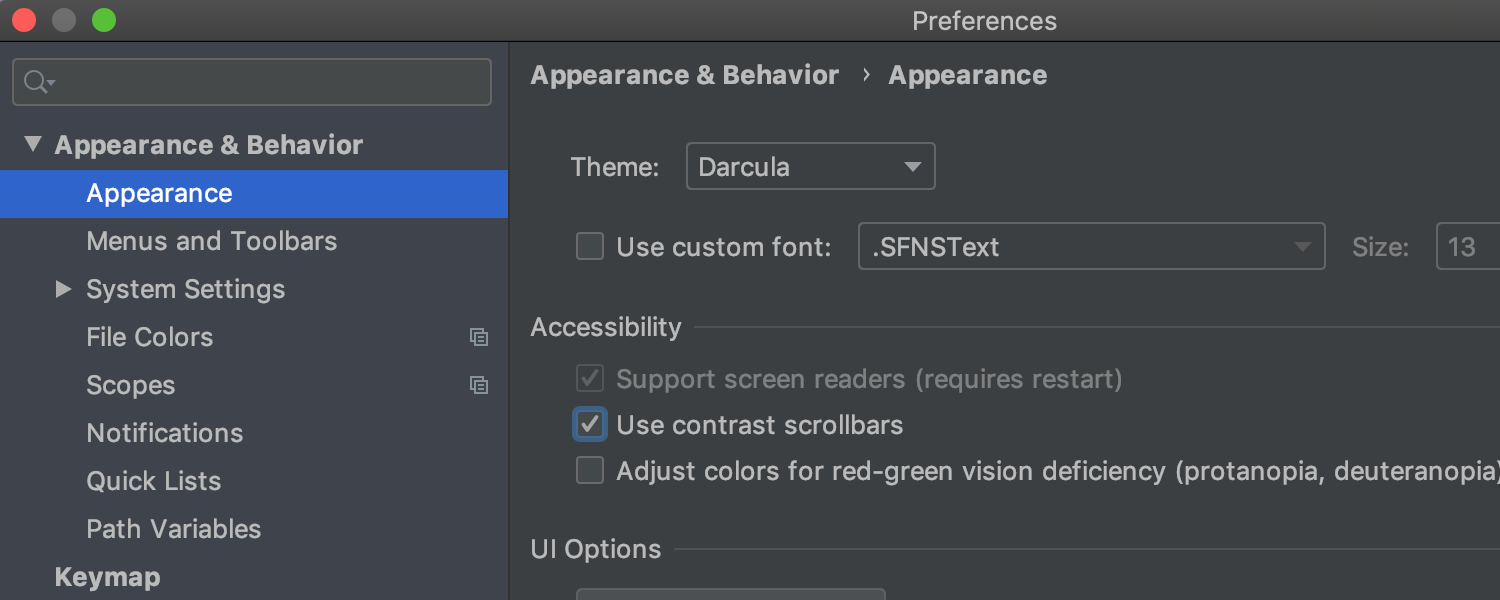
Task: Click the File Colors project-level icon
Action: (479, 338)
